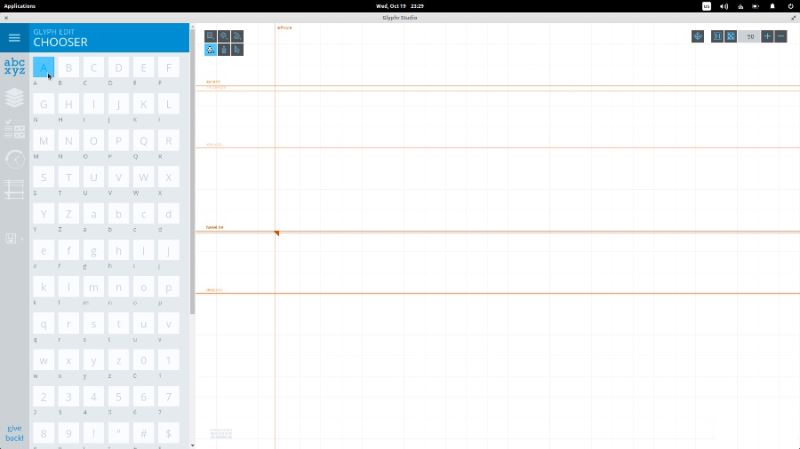The width and height of the screenshot is (800, 449).
Task: Select the lowercase b glyph tile
Action: point(118,214)
